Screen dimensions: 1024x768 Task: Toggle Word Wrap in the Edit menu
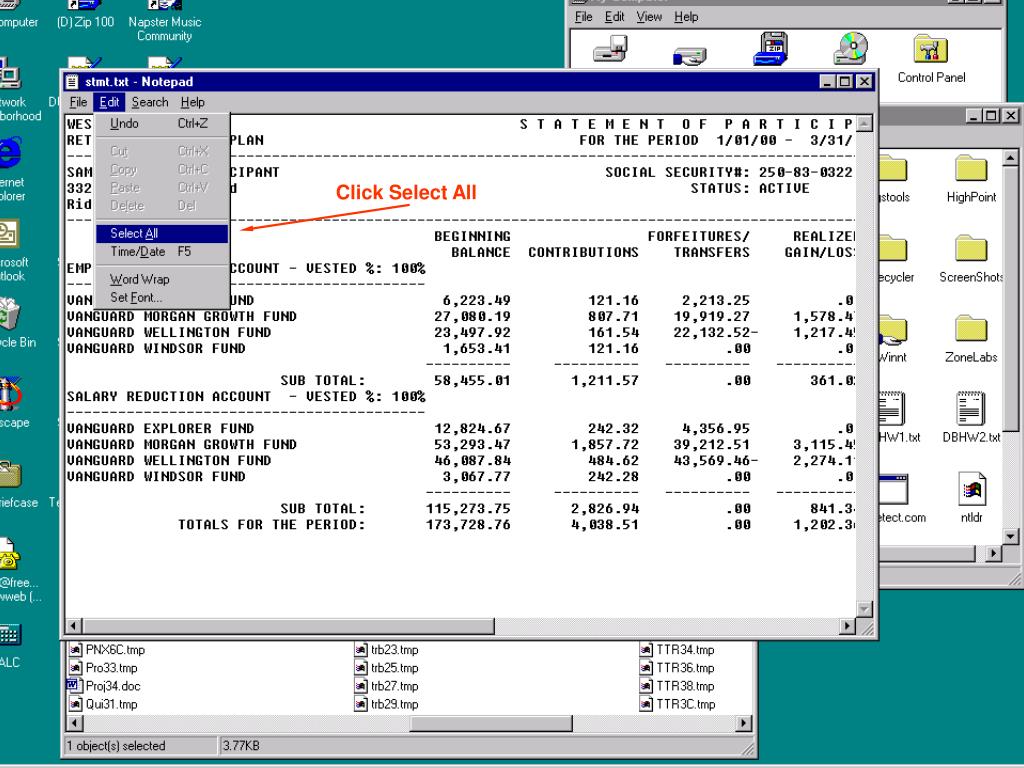[x=139, y=280]
